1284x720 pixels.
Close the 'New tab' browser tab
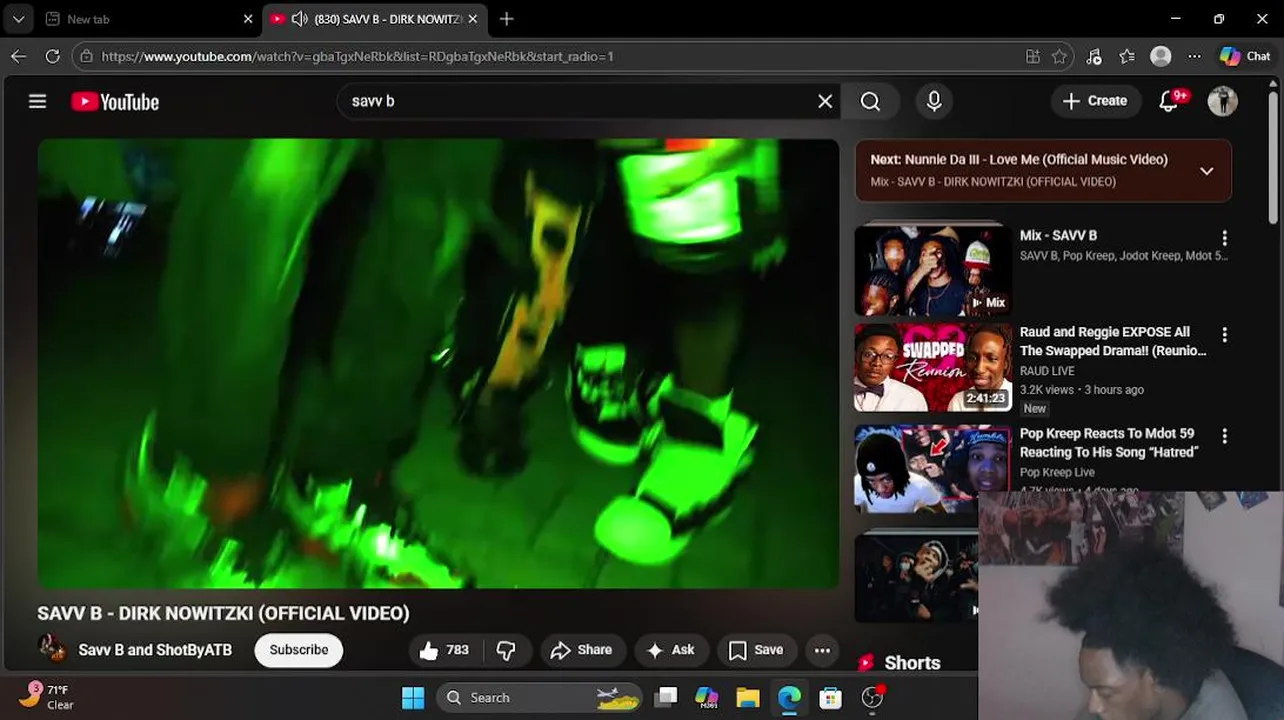(x=248, y=19)
